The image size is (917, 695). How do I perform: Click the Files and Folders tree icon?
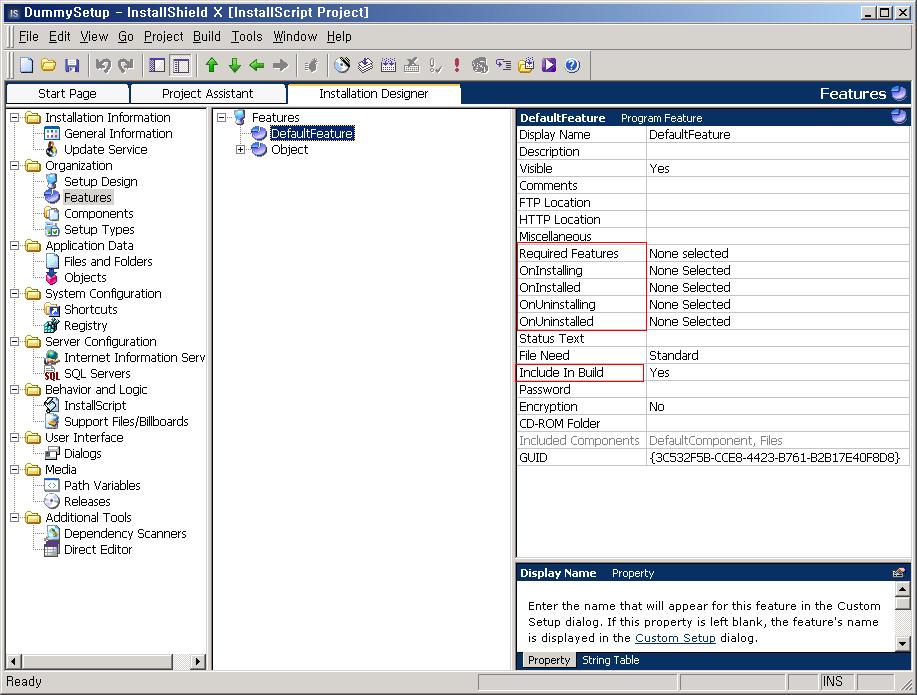click(52, 262)
